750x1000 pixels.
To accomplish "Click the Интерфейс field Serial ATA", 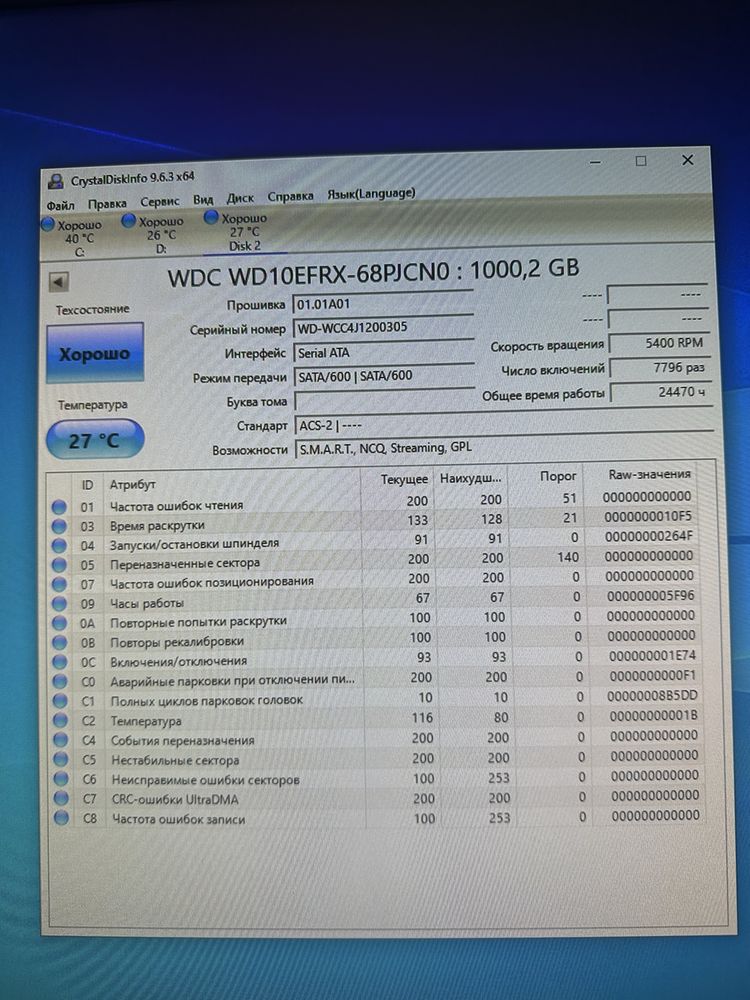I will [383, 352].
